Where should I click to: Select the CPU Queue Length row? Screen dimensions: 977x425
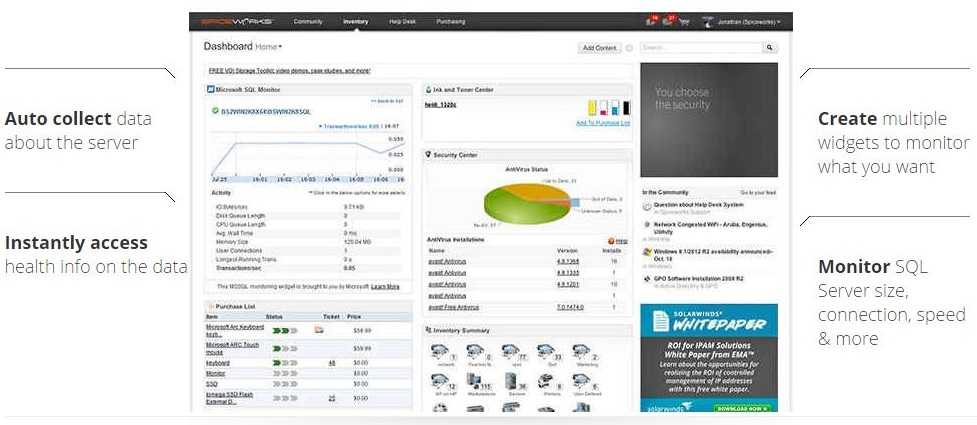pos(307,224)
